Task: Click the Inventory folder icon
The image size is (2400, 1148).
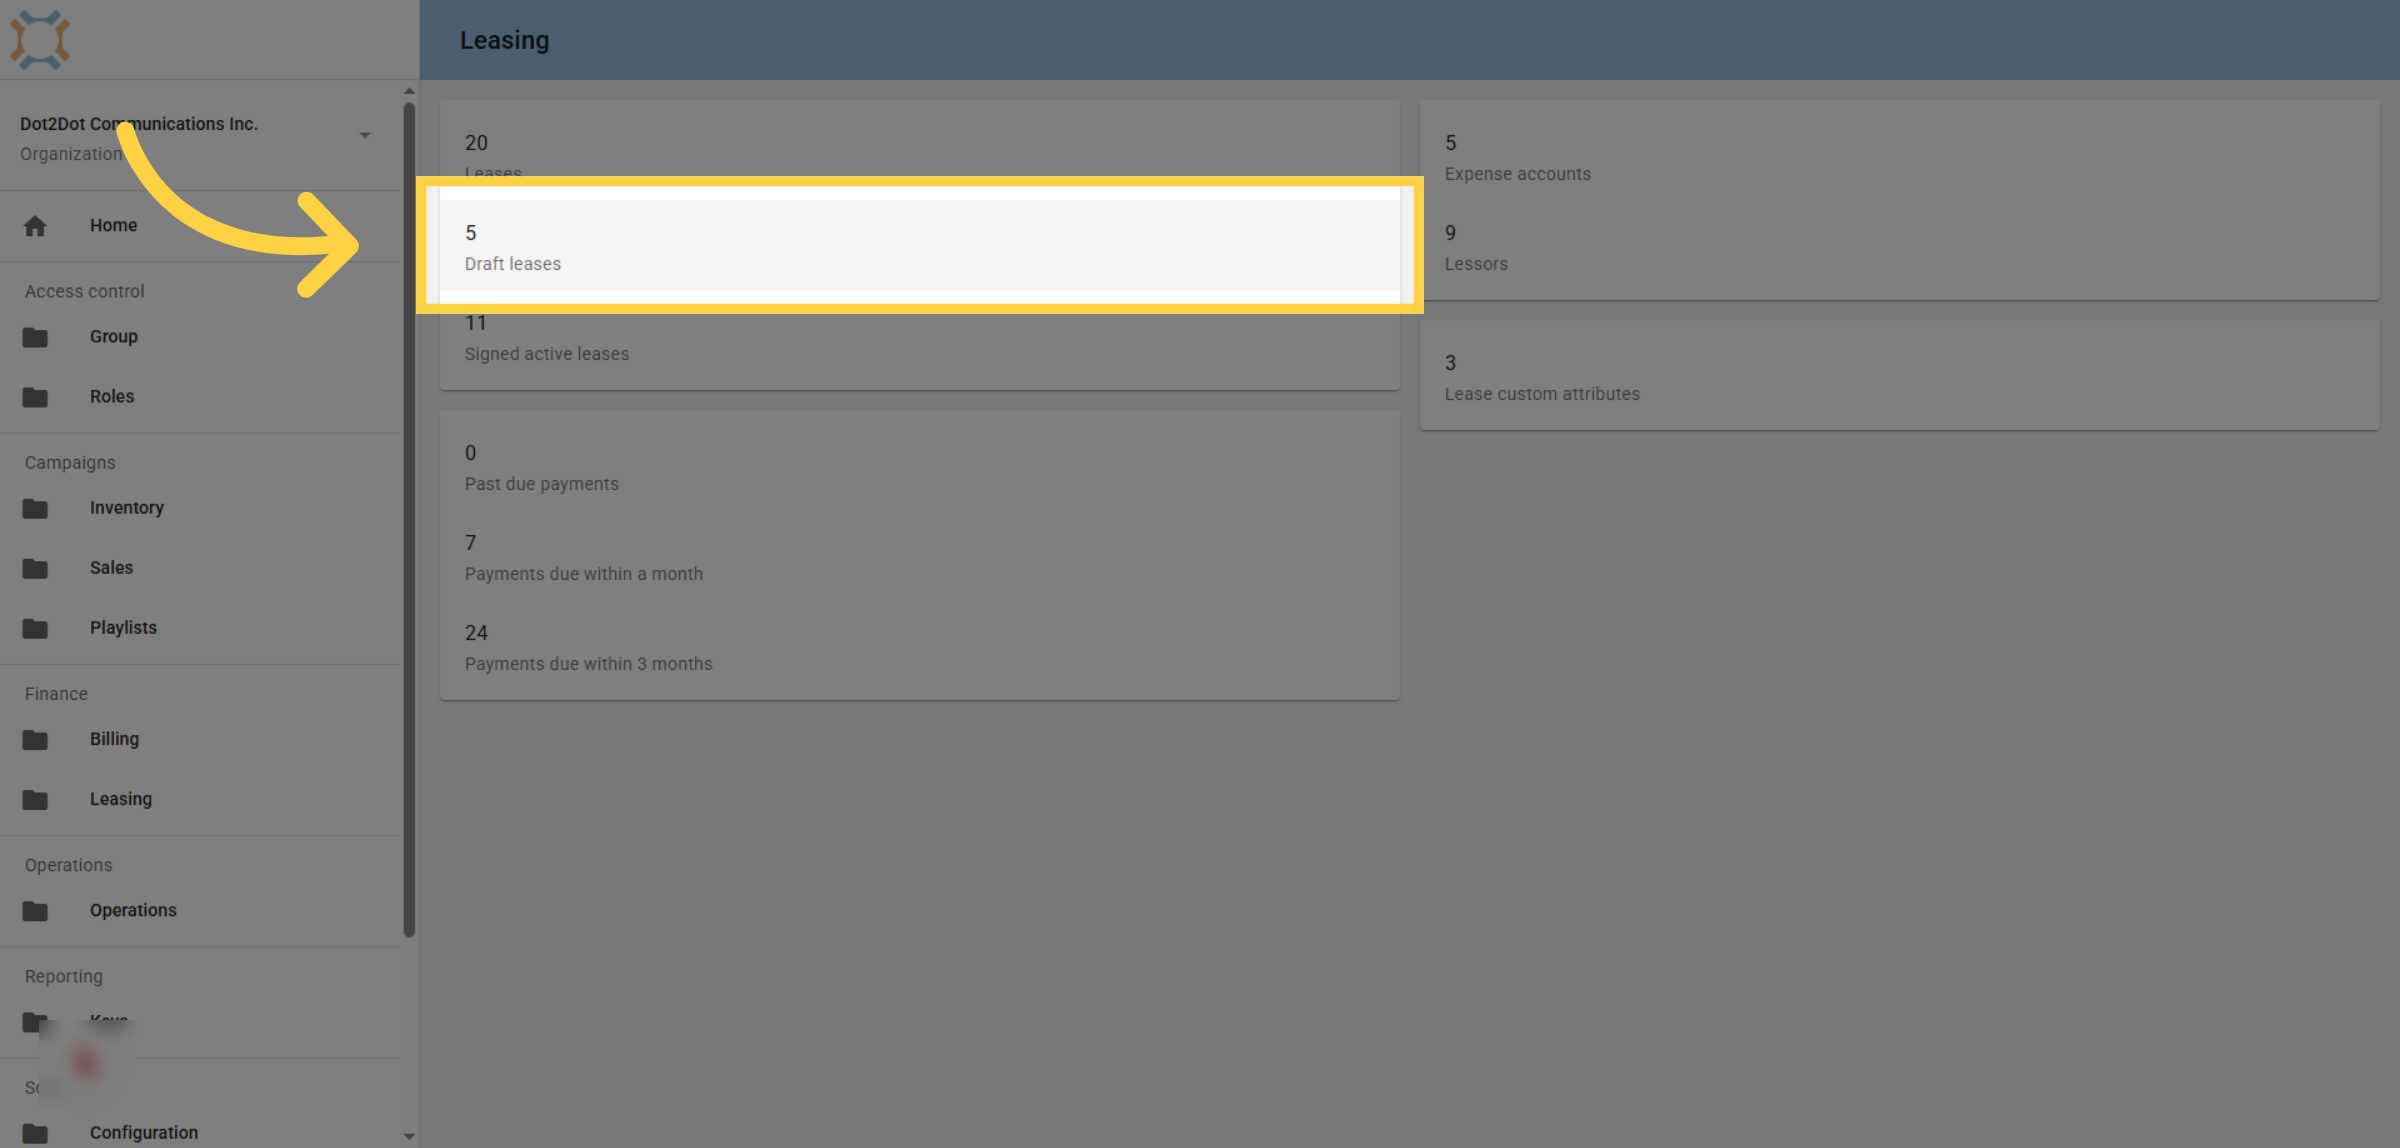Action: [x=35, y=508]
